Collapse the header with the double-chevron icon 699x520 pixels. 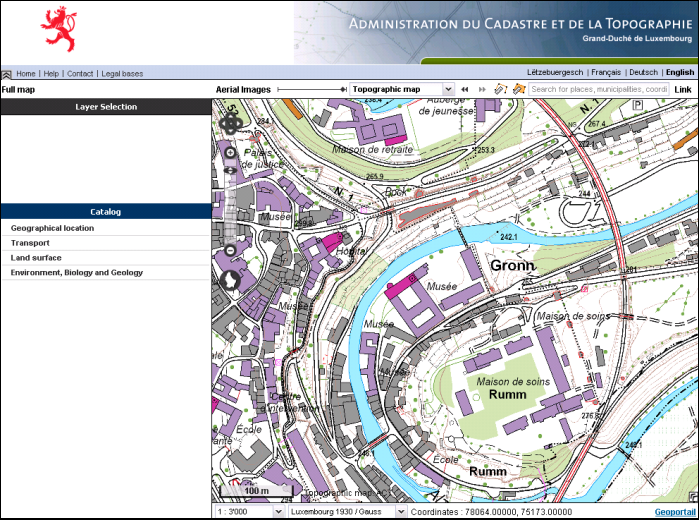7,74
